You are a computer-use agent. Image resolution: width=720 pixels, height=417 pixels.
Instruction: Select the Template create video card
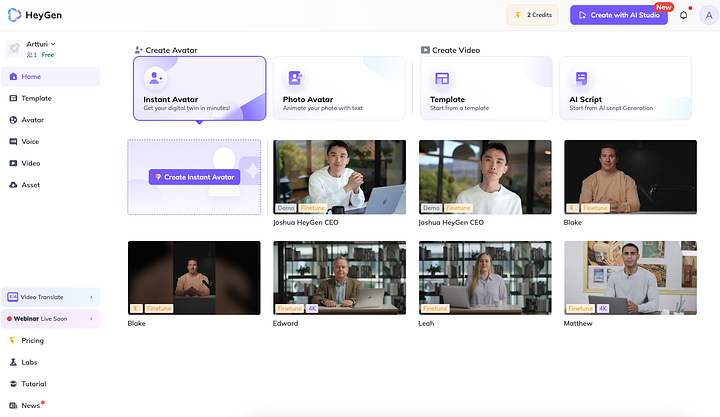pos(486,88)
